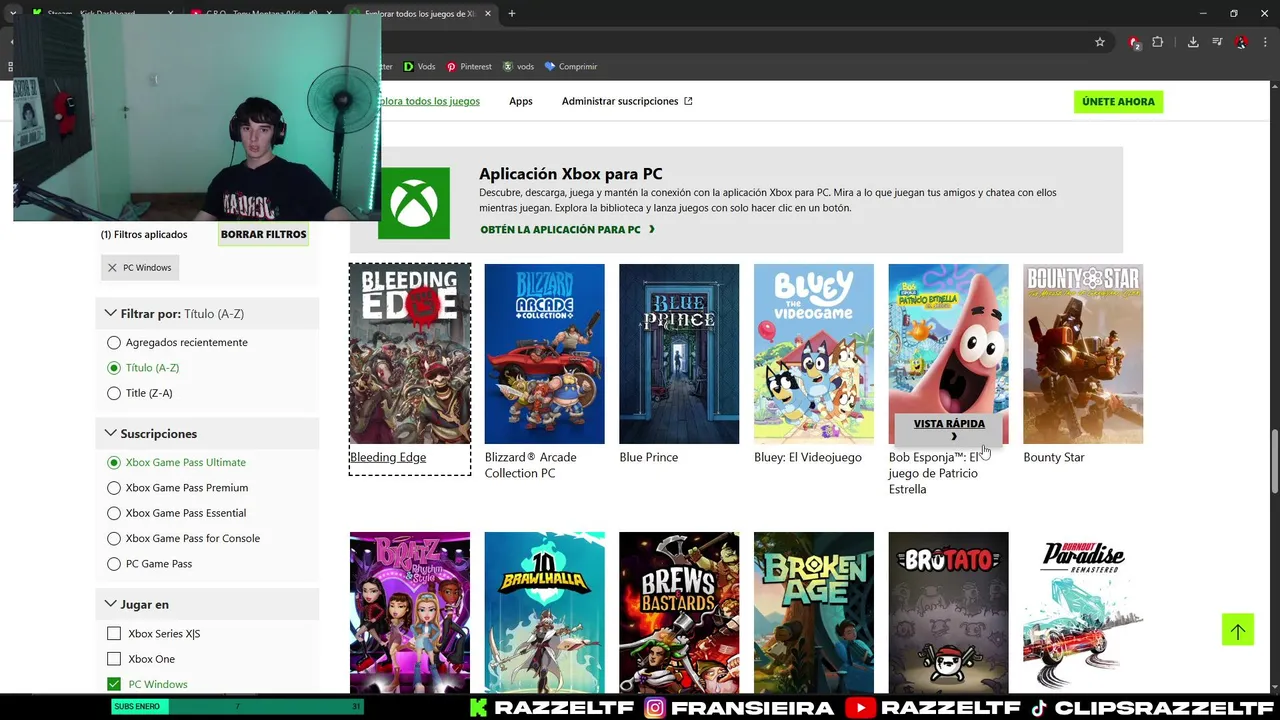Collapse the Jugar en section
Screen dimensions: 1280x720
207,604
